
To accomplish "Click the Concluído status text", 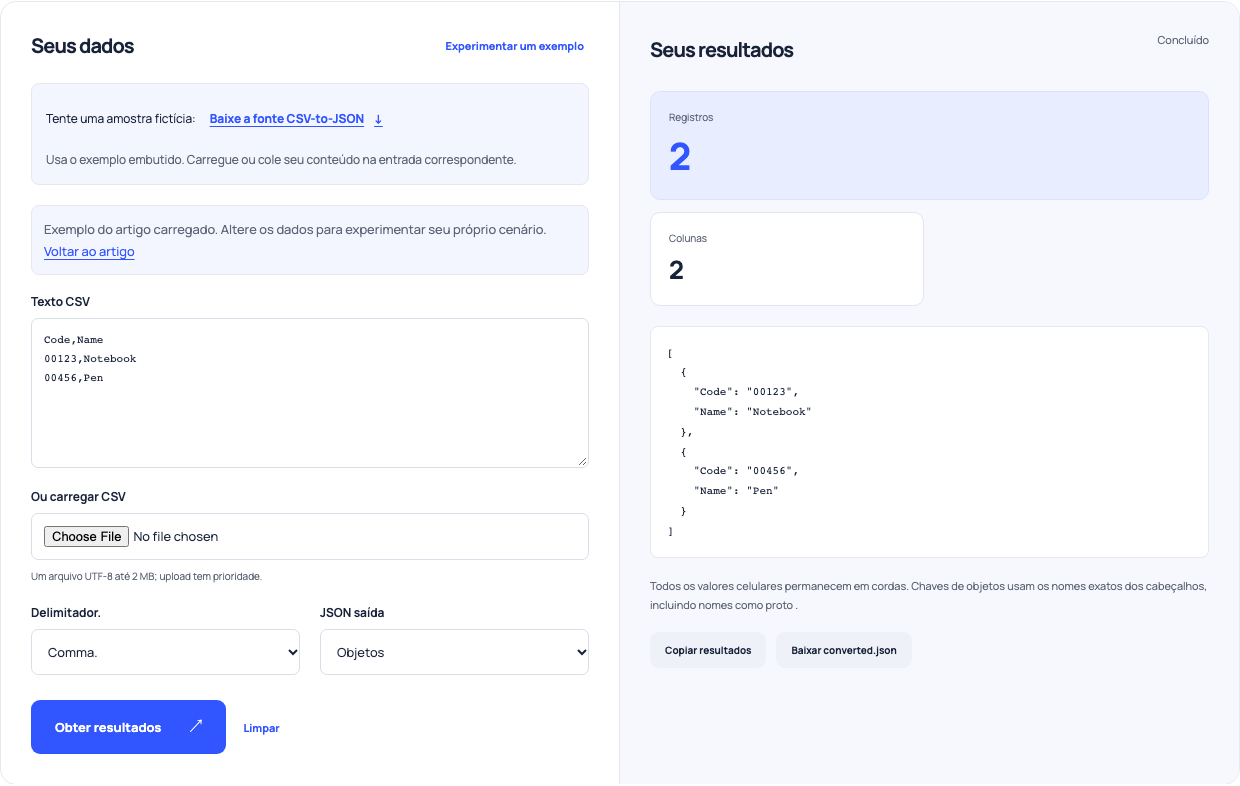I will (1183, 41).
